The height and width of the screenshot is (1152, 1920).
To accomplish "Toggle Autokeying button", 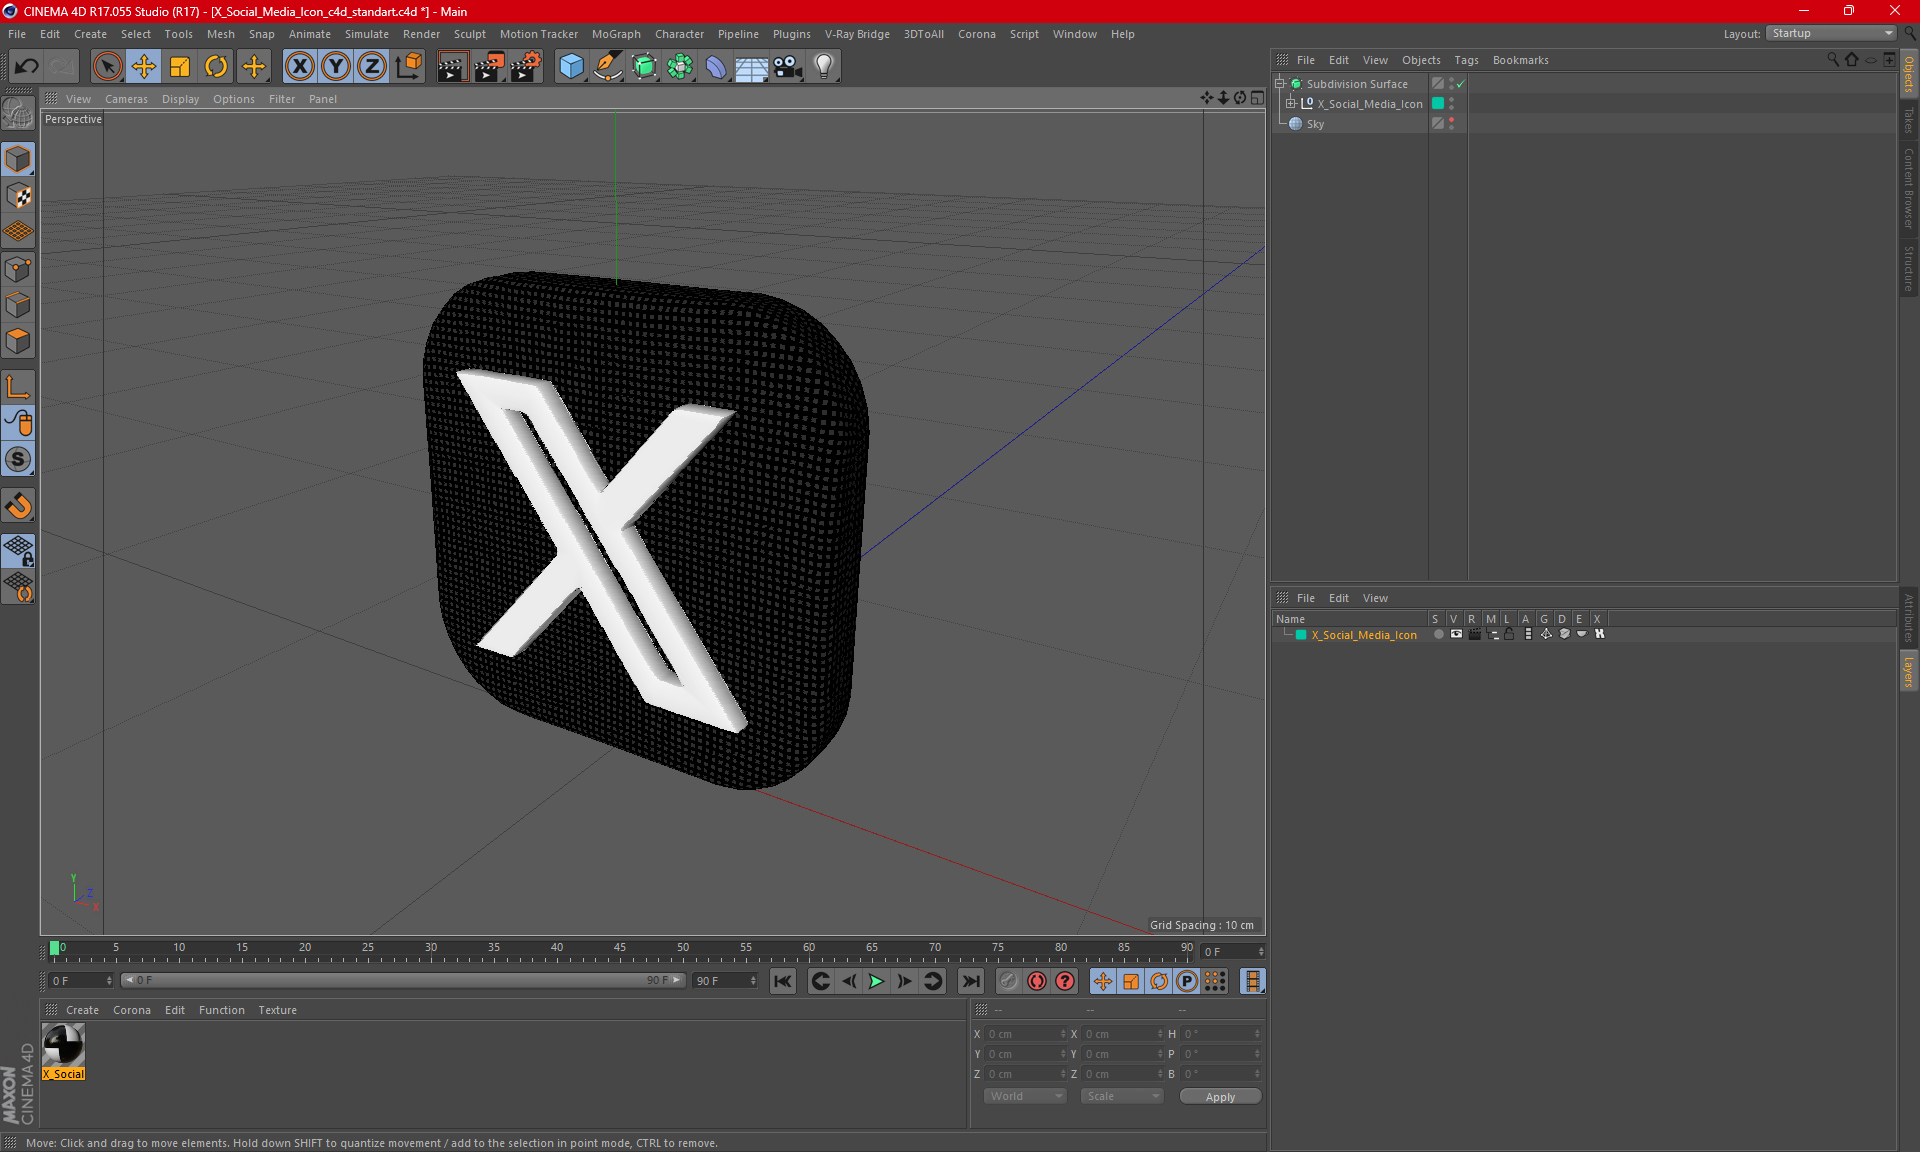I will click(1037, 981).
